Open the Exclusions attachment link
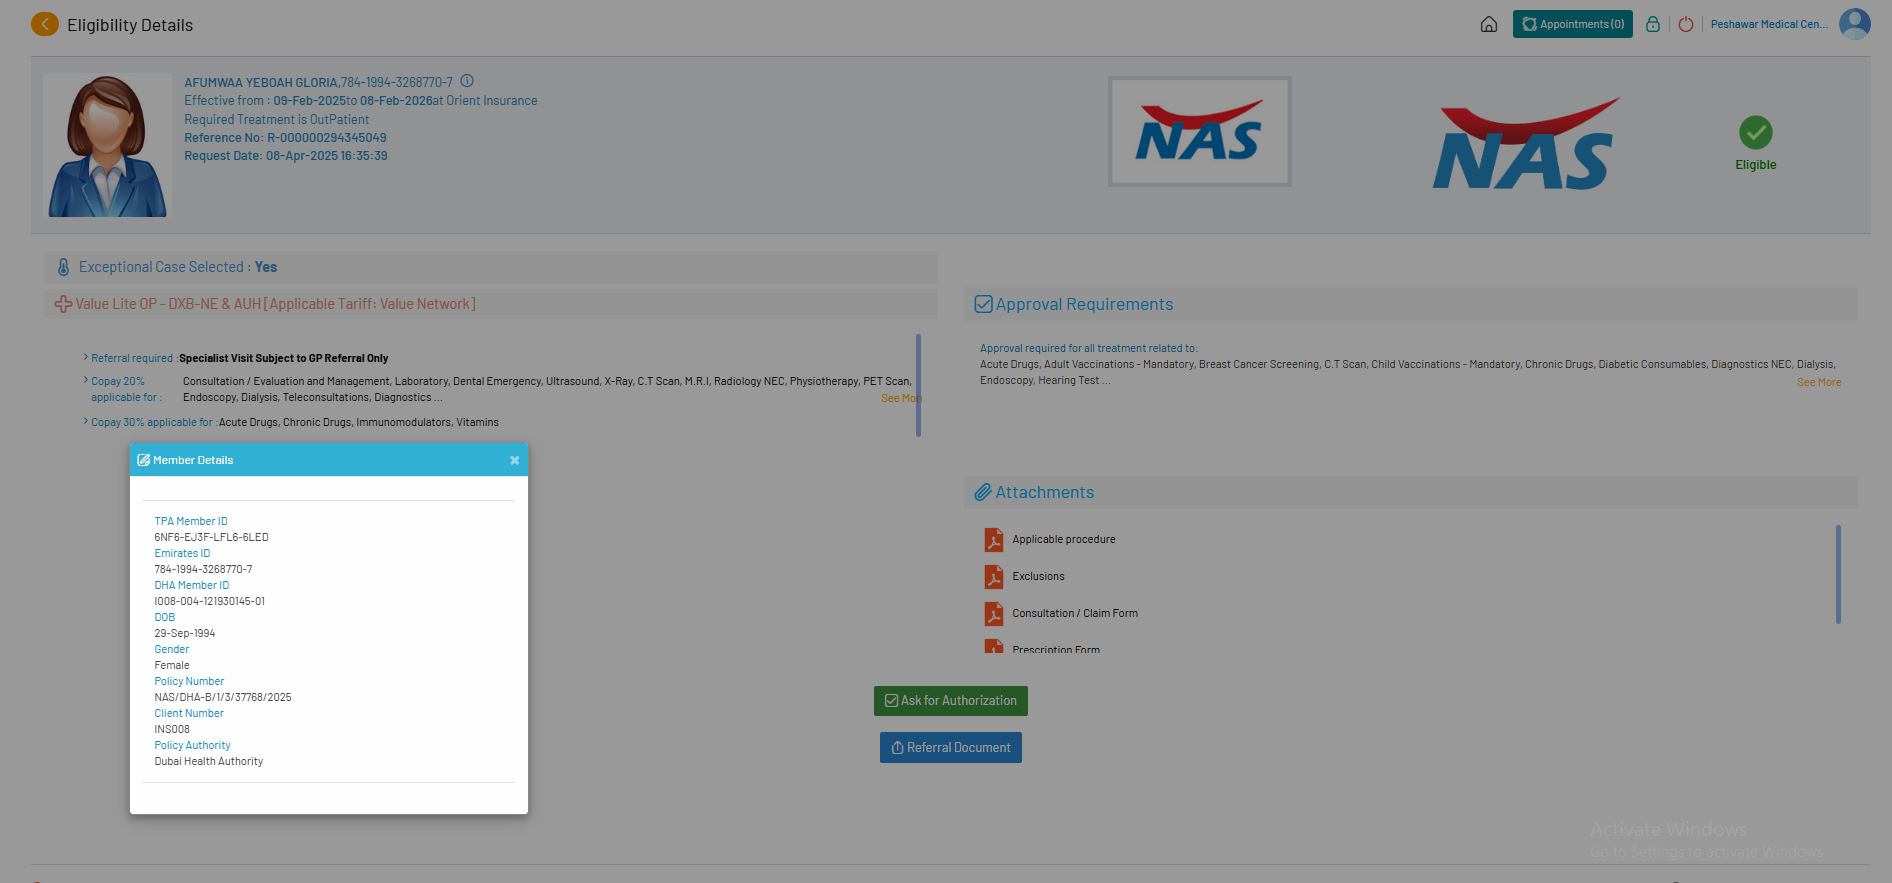 [1038, 576]
